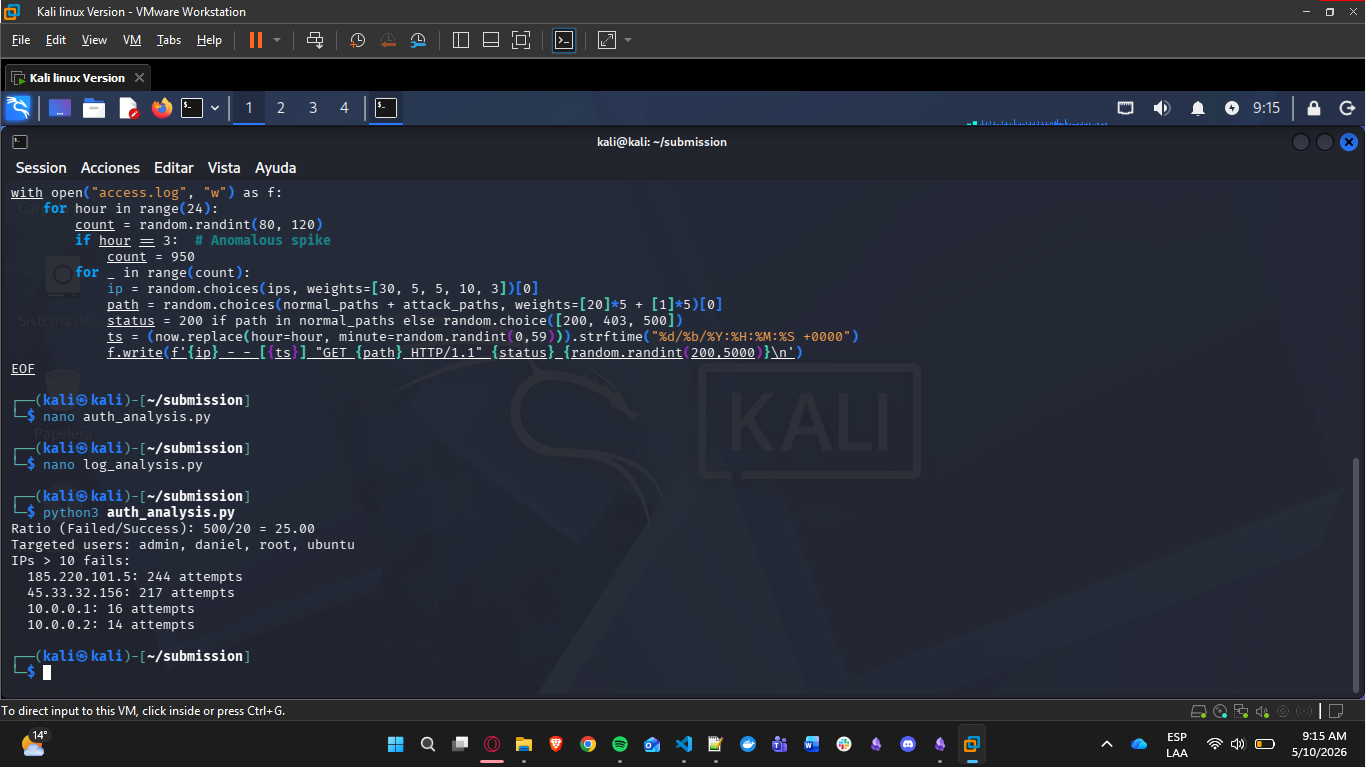Switch to Kali workspace 3
This screenshot has height=768, width=1366.
313,108
